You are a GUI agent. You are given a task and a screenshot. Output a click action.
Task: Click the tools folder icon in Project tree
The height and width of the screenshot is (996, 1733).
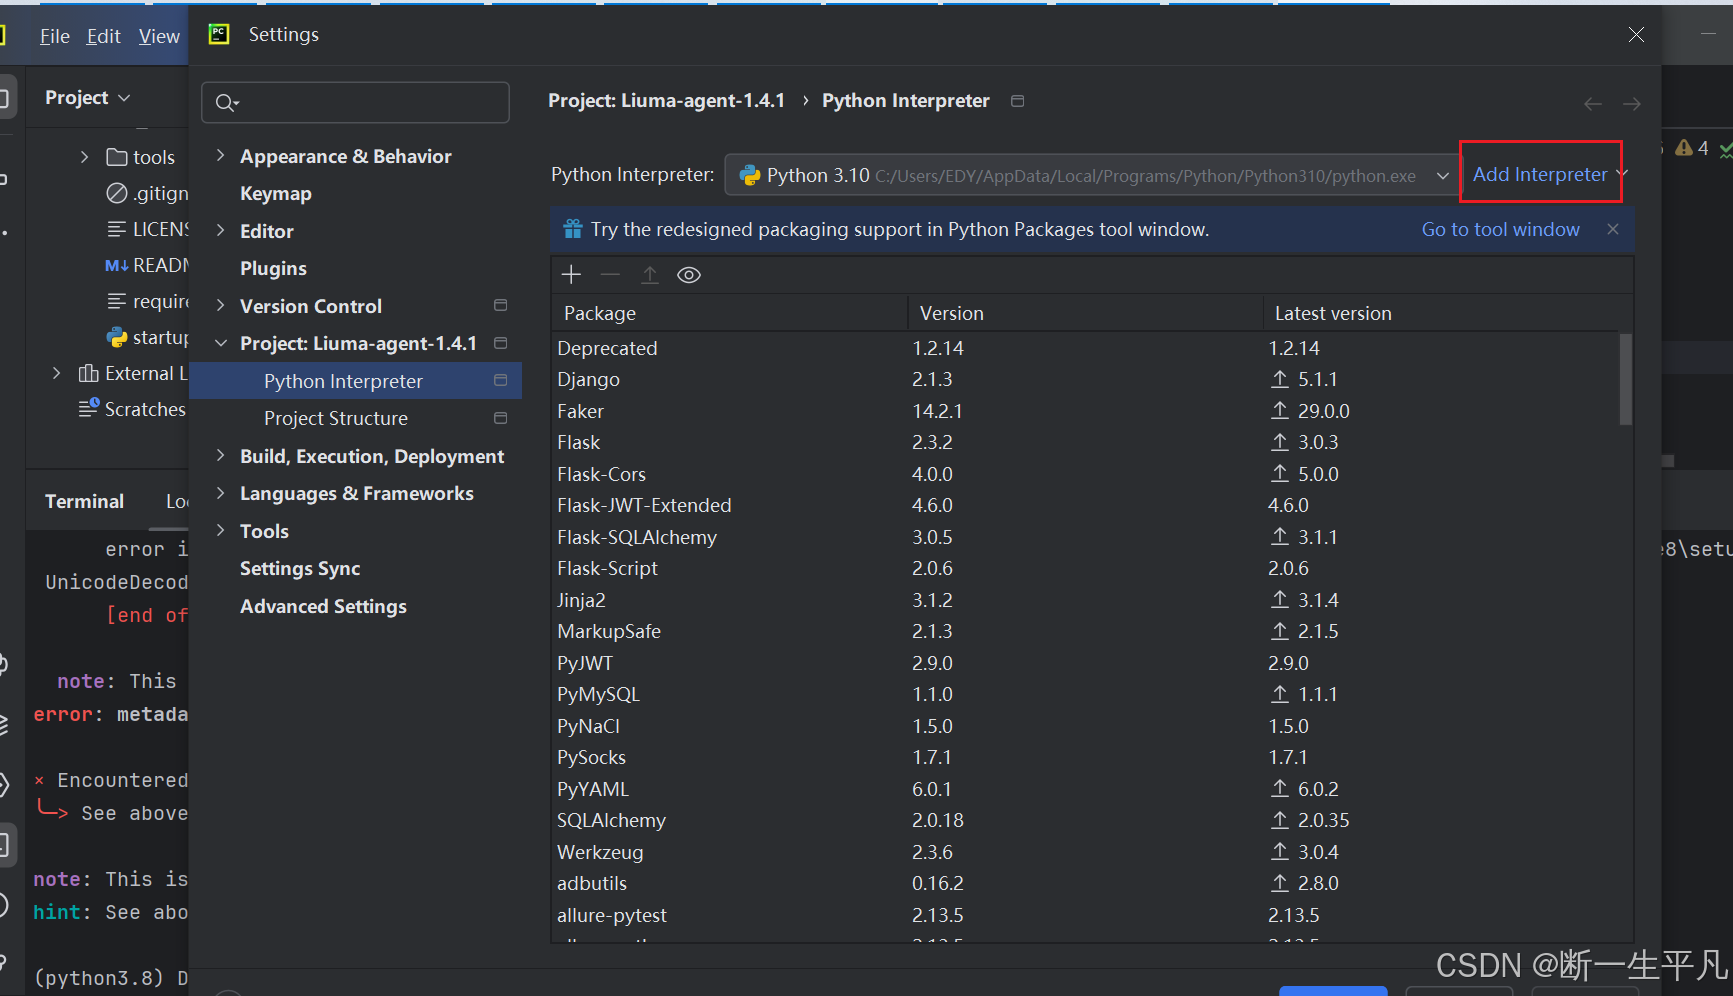point(117,157)
